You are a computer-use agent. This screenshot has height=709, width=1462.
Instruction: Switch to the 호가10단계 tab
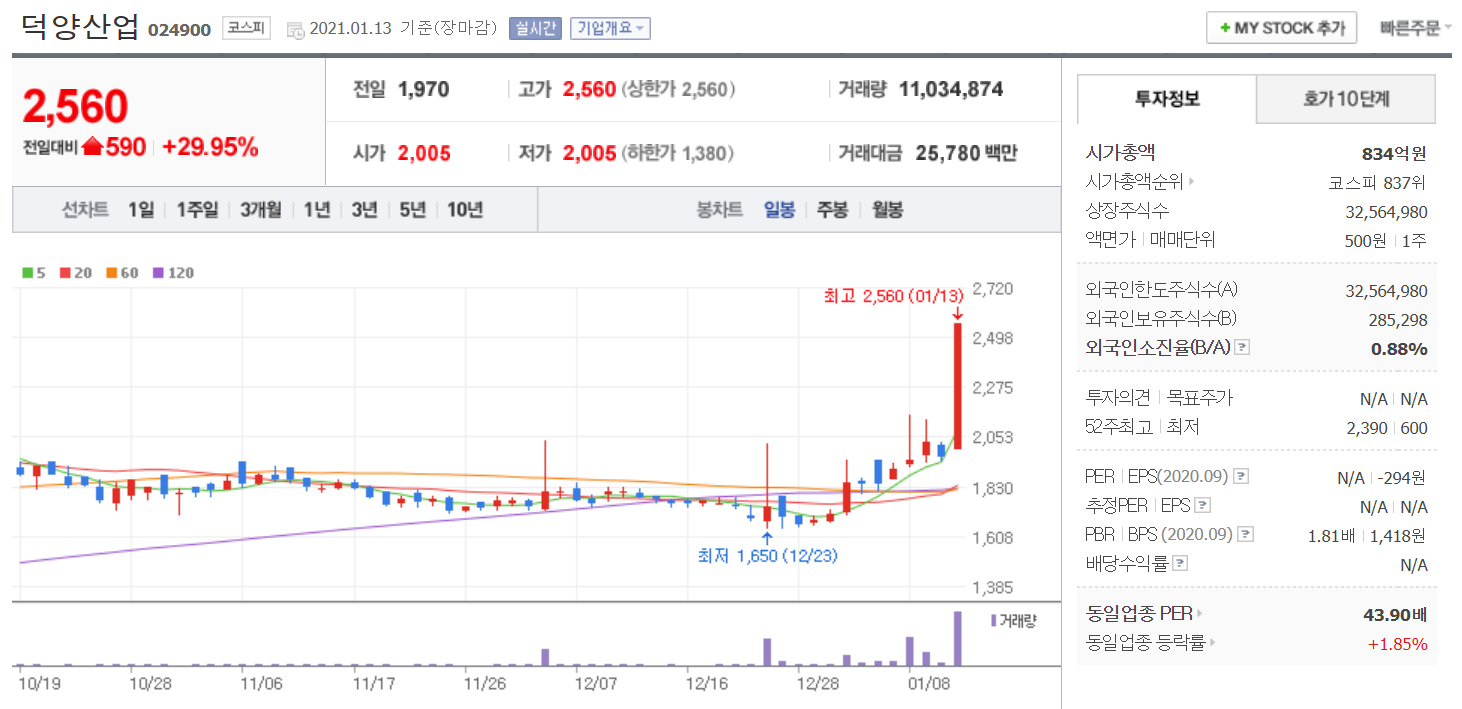pos(1345,99)
